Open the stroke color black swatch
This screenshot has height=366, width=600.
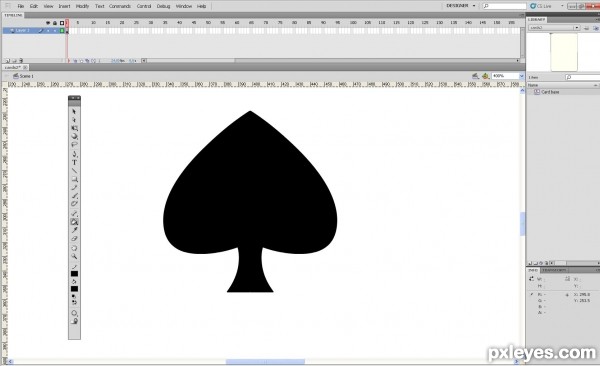click(x=74, y=274)
